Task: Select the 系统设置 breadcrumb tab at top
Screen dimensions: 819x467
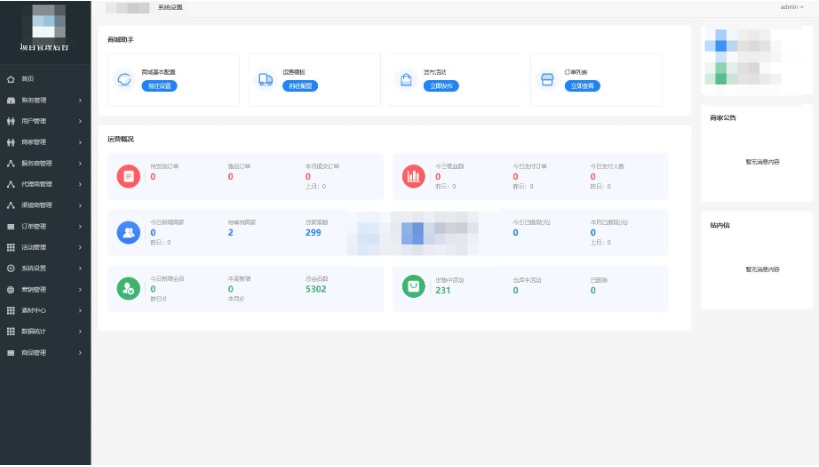Action: pos(171,7)
